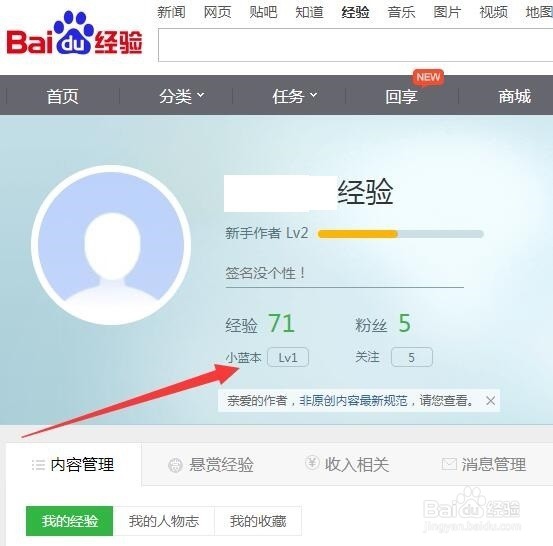
Task: Click the icon beside 悬赏经验
Action: (x=175, y=465)
